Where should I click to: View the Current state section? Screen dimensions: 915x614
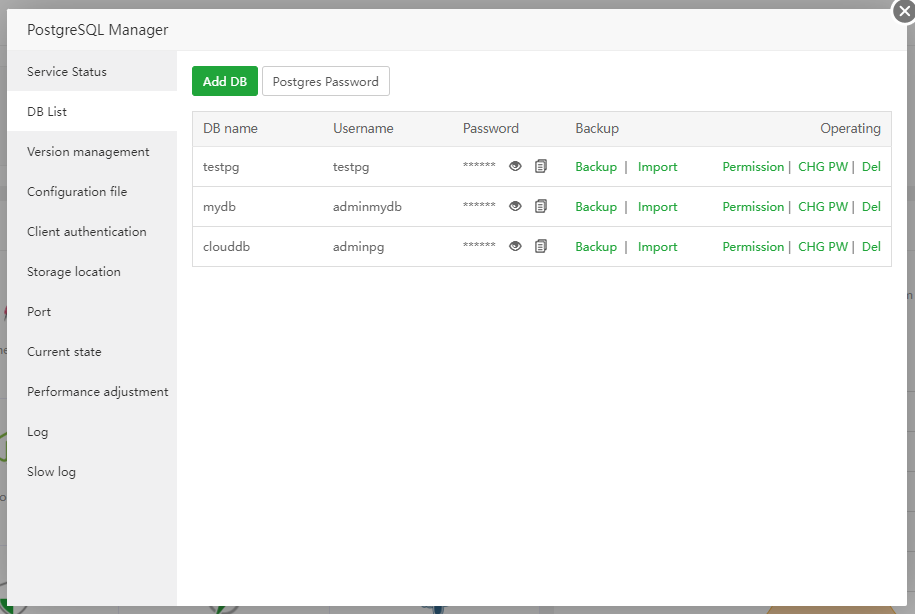[92, 351]
